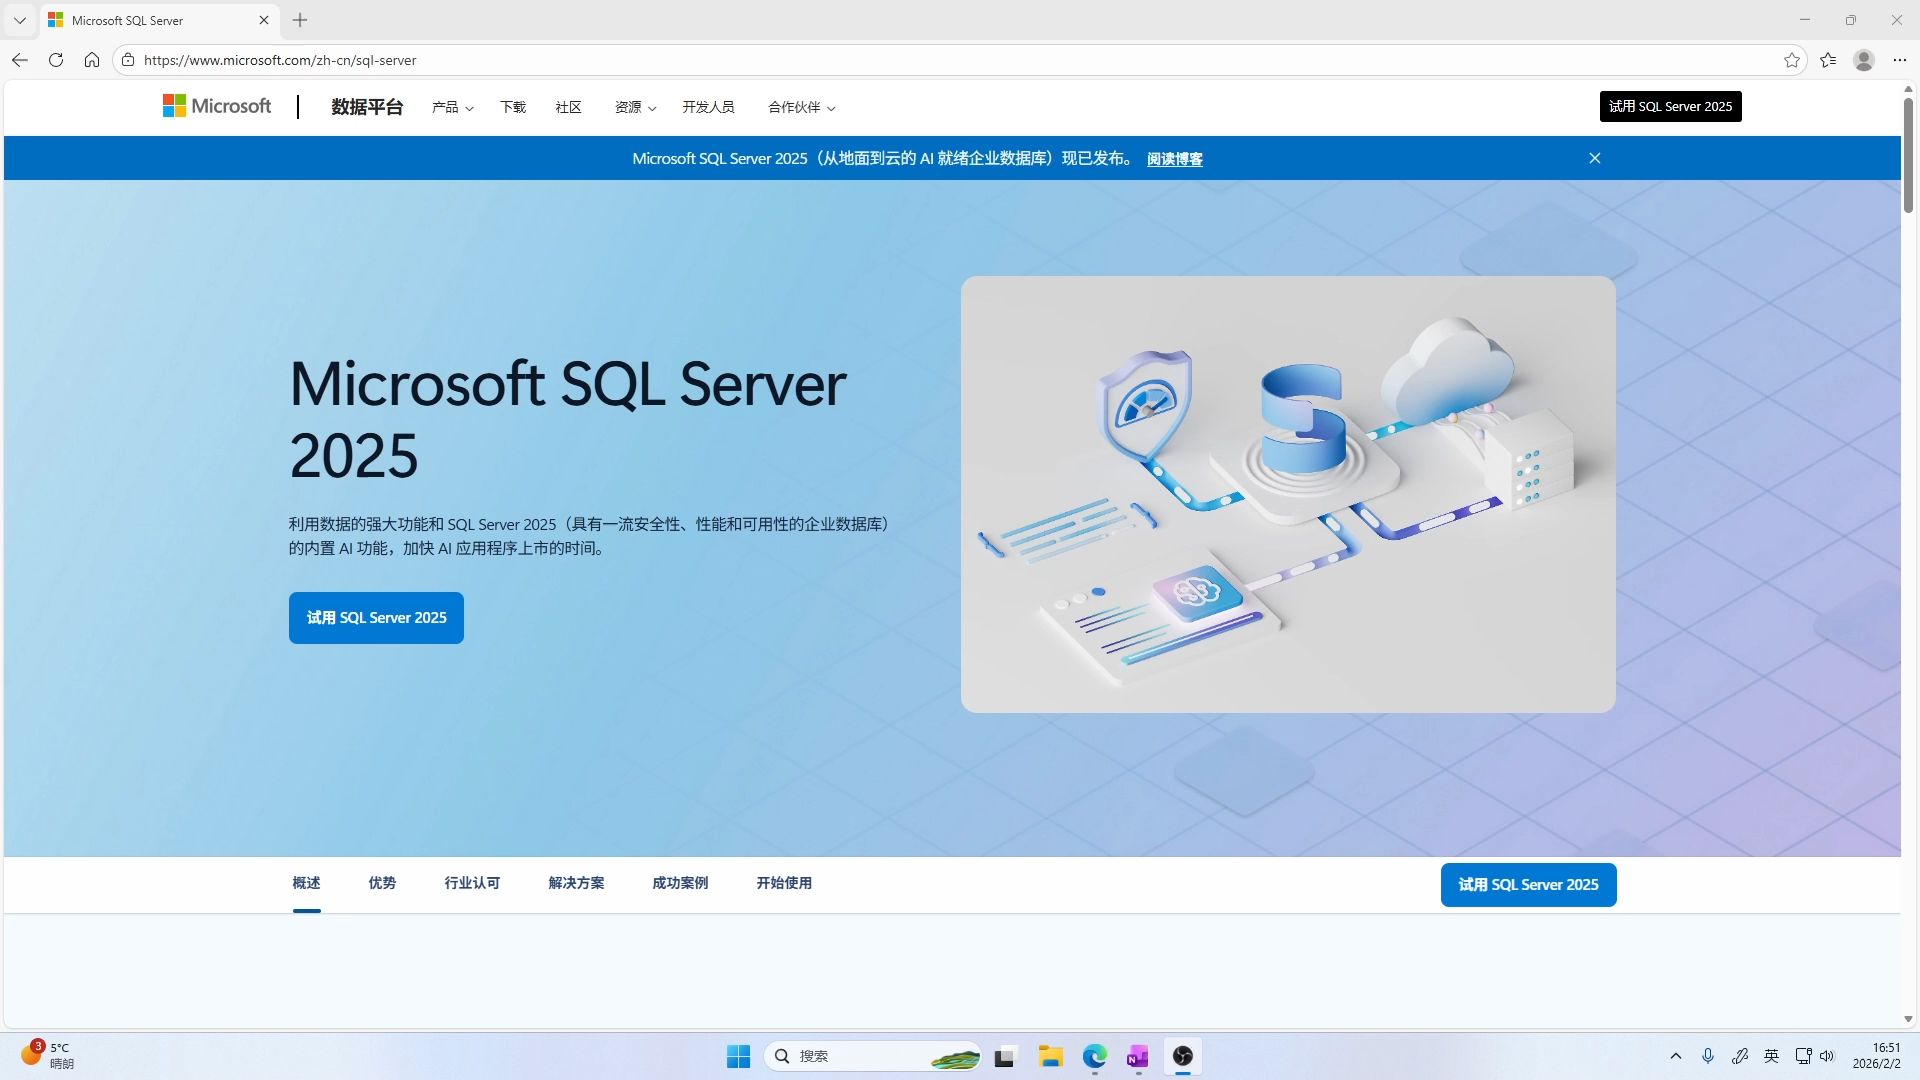The image size is (1920, 1080).
Task: Reload the current page
Action: 56,60
